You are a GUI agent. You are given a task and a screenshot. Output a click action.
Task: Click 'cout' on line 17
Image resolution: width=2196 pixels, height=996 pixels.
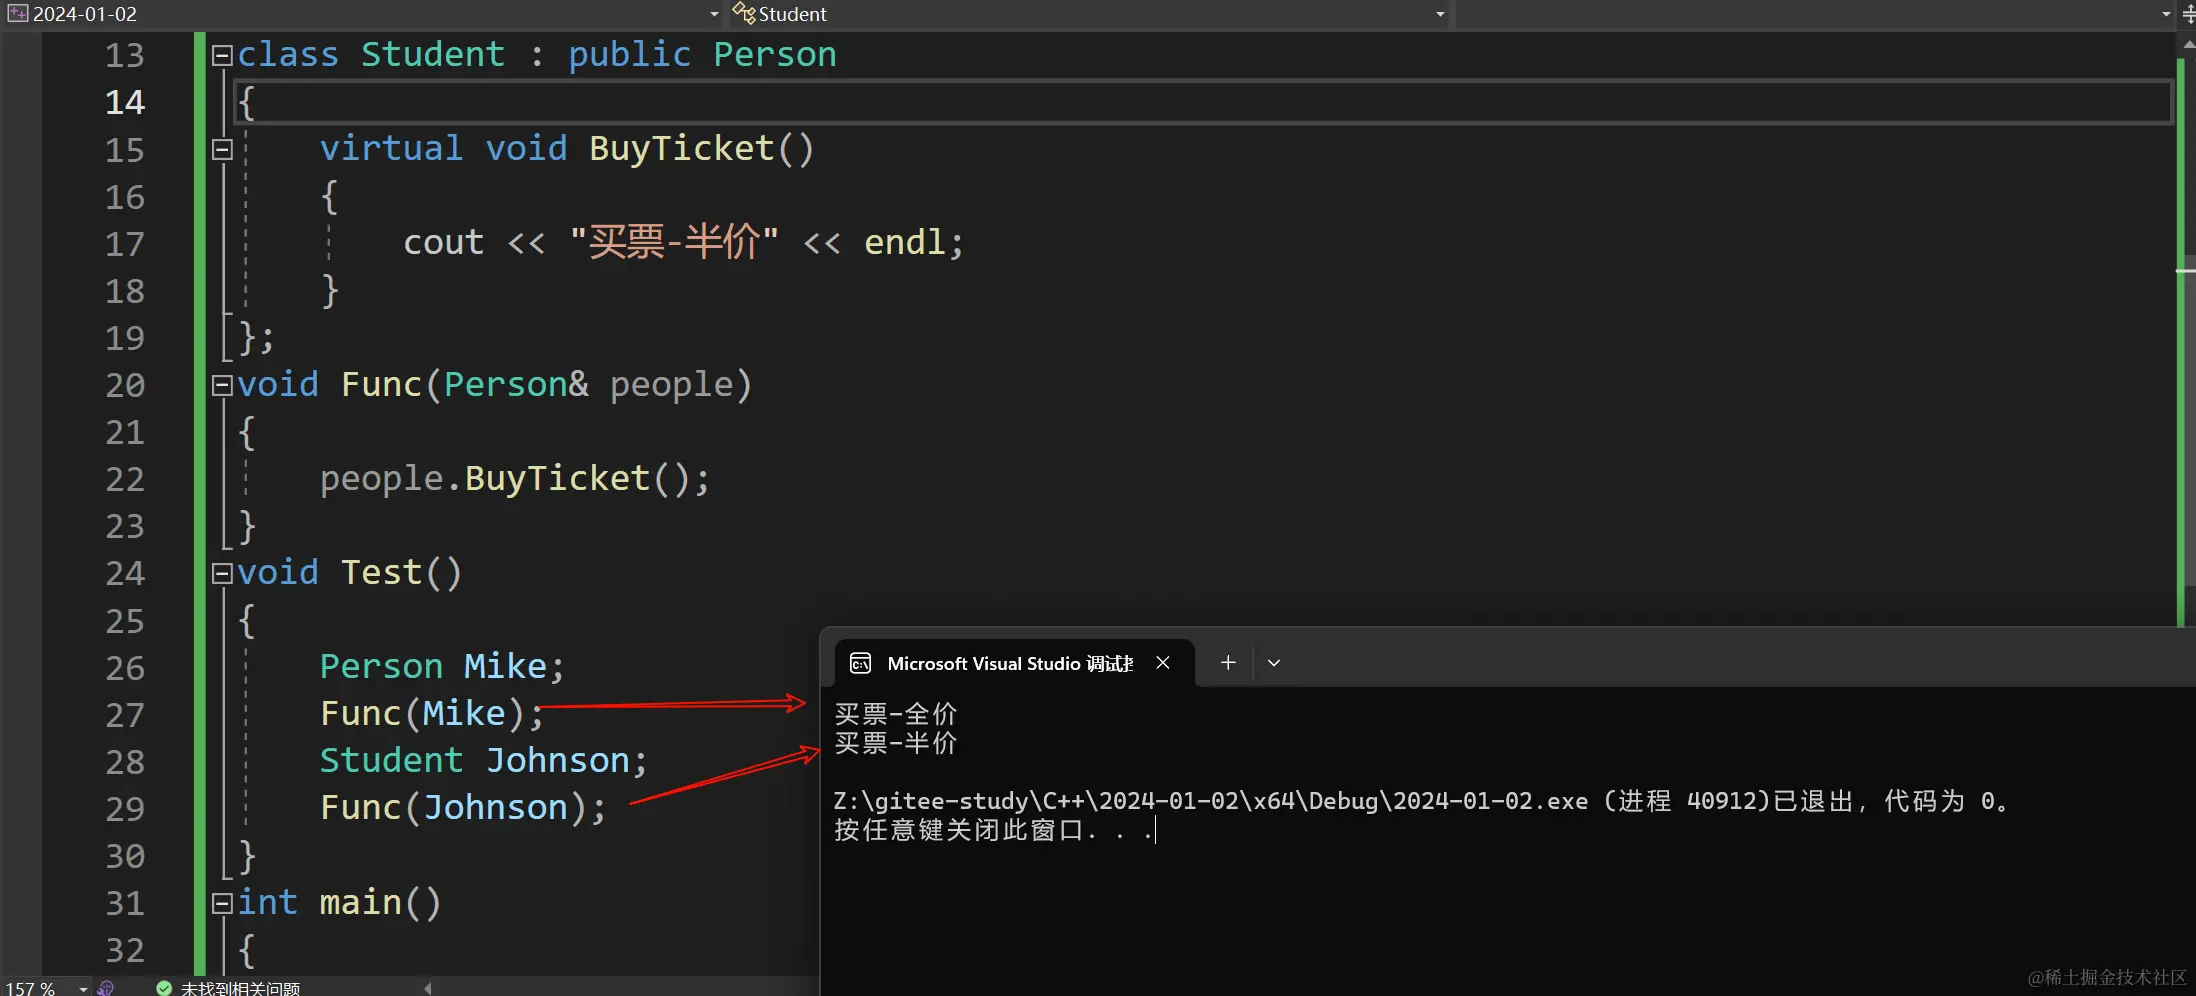(443, 243)
